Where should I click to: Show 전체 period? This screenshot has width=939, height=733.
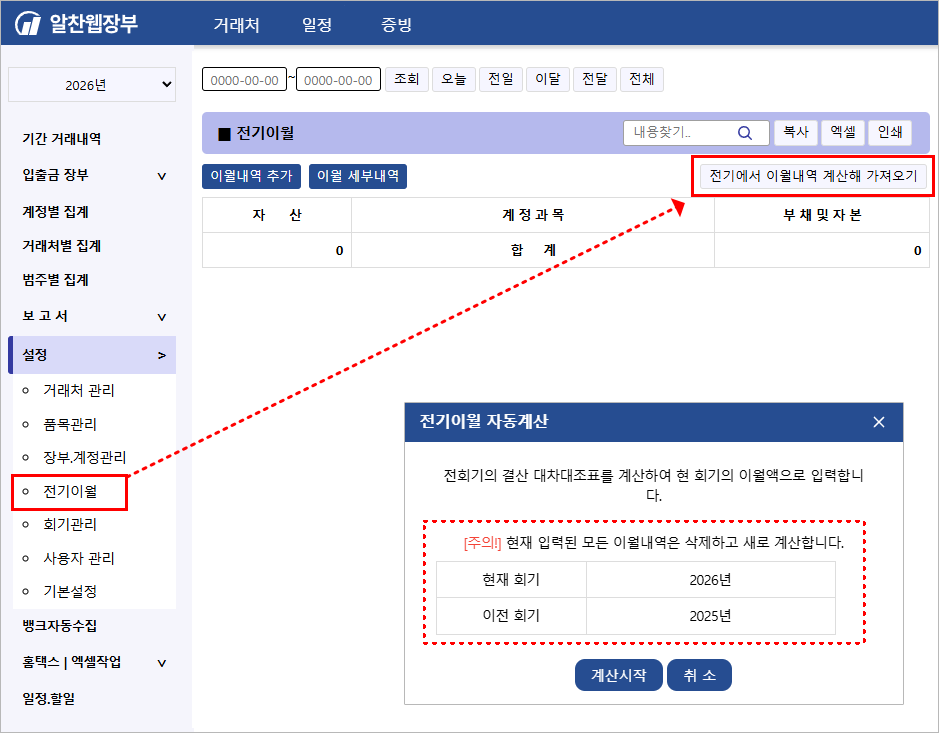641,79
